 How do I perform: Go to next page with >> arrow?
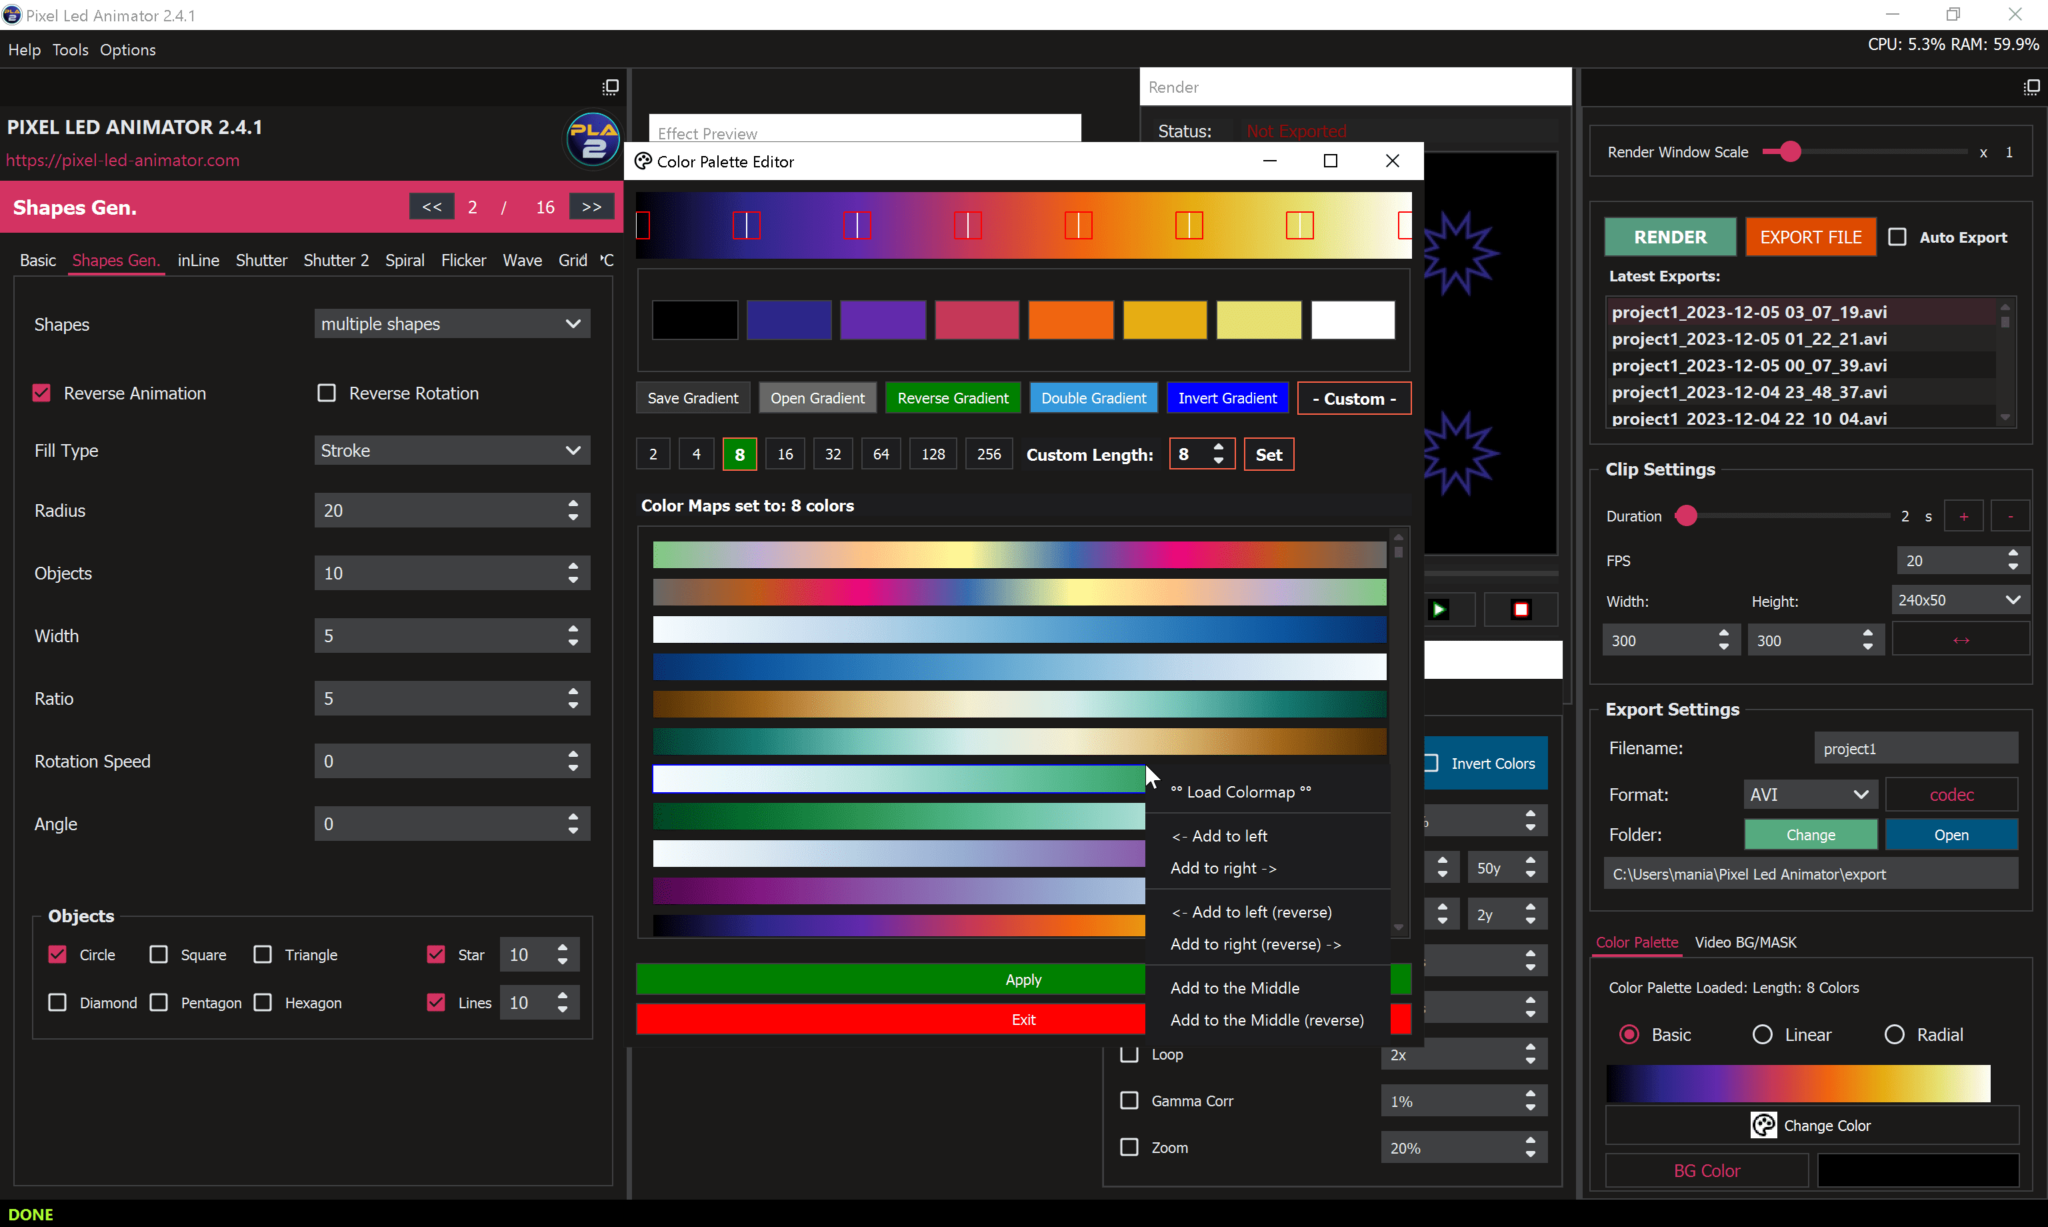591,206
